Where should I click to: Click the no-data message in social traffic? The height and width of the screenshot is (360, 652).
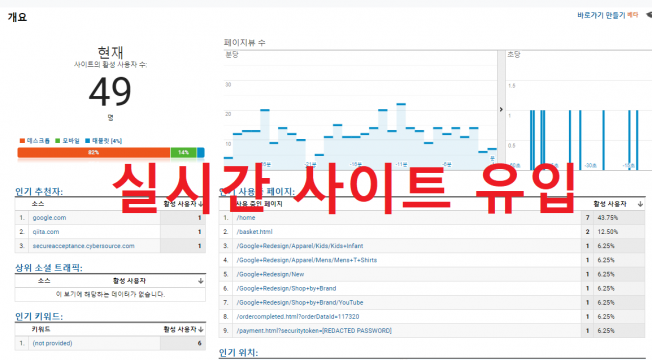click(x=110, y=294)
